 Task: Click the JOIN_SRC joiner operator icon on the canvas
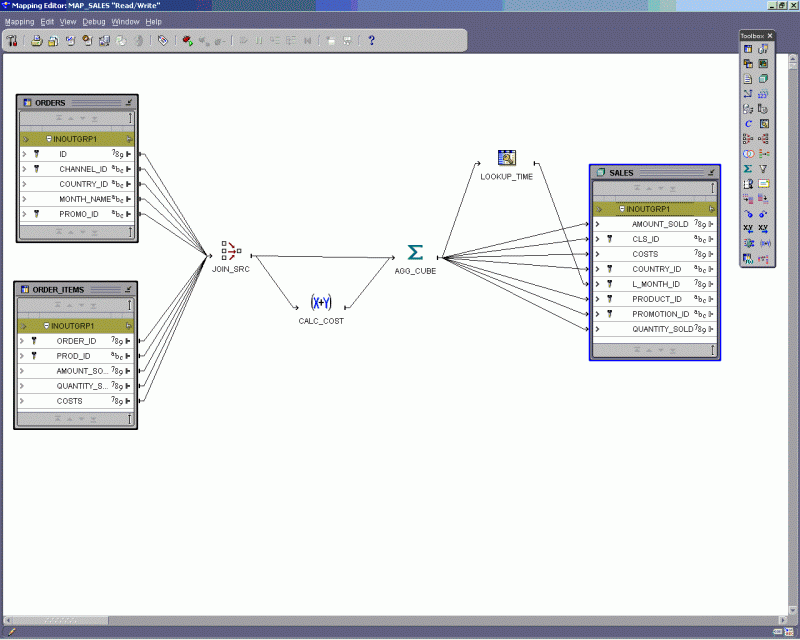pyautogui.click(x=231, y=251)
